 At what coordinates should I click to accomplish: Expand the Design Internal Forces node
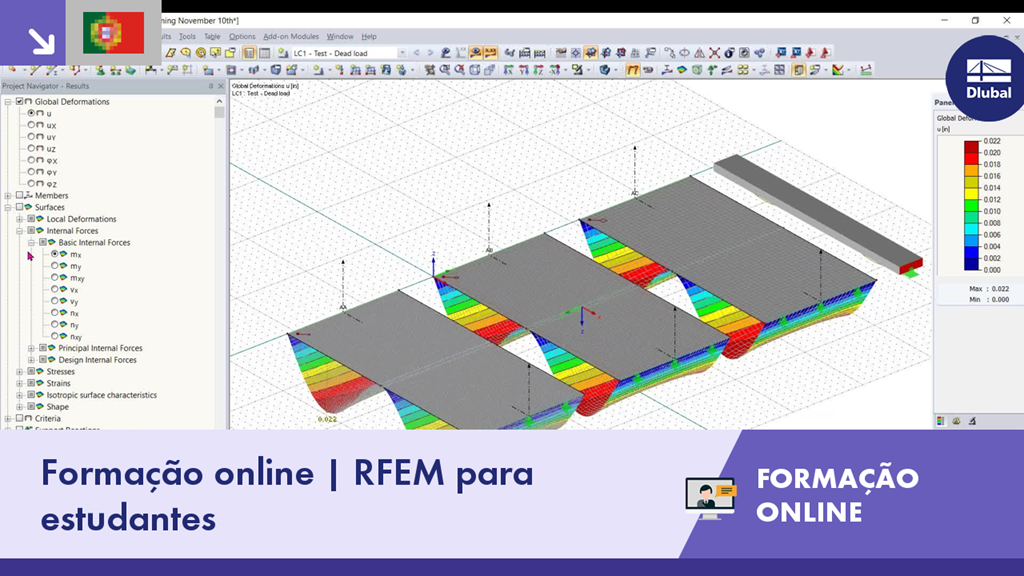[x=31, y=360]
